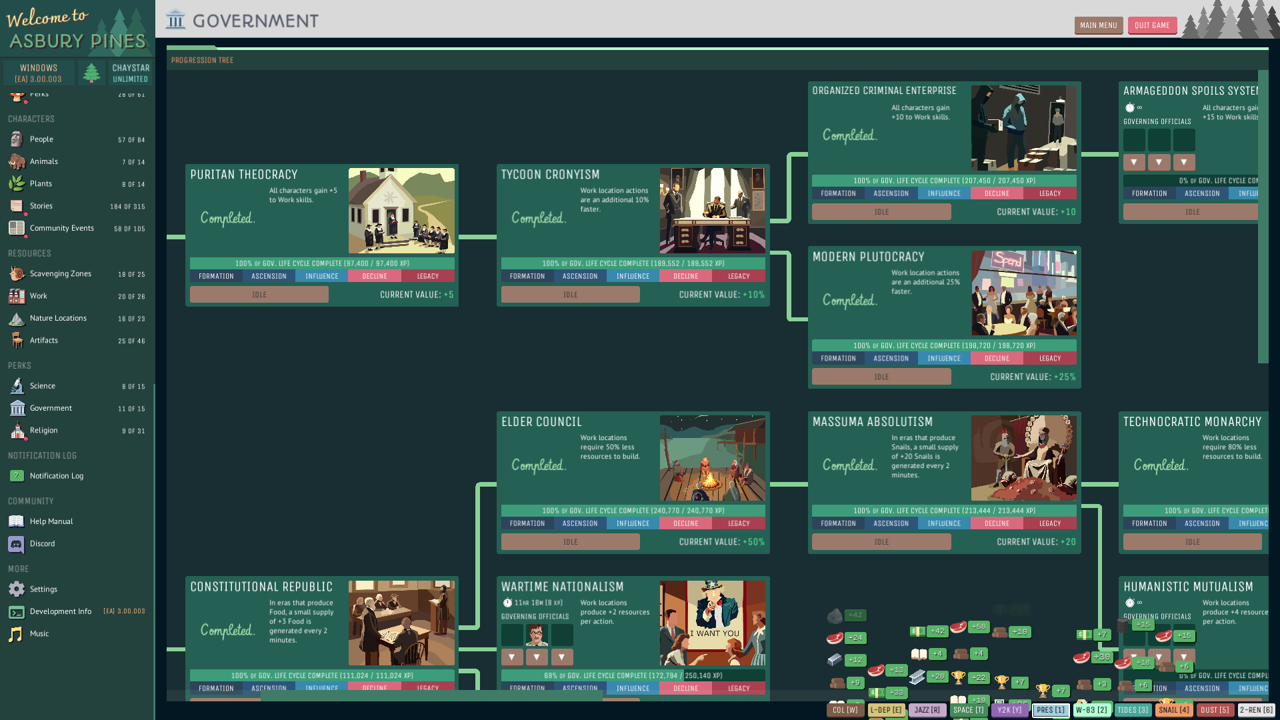Click the pine tree icon in header
Image resolution: width=1280 pixels, height=720 pixels.
click(92, 73)
